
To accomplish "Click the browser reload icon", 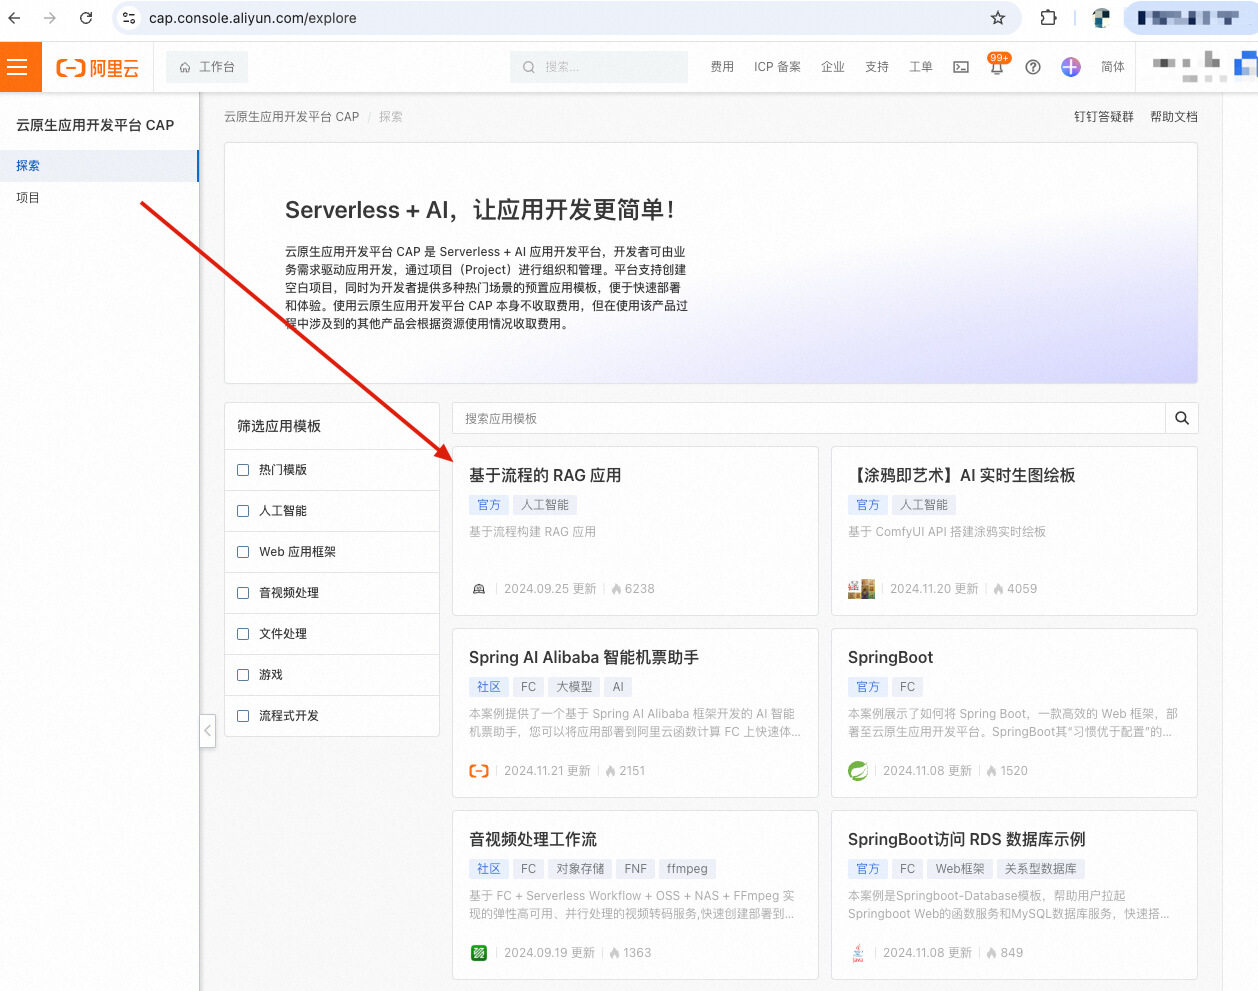I will [x=86, y=18].
